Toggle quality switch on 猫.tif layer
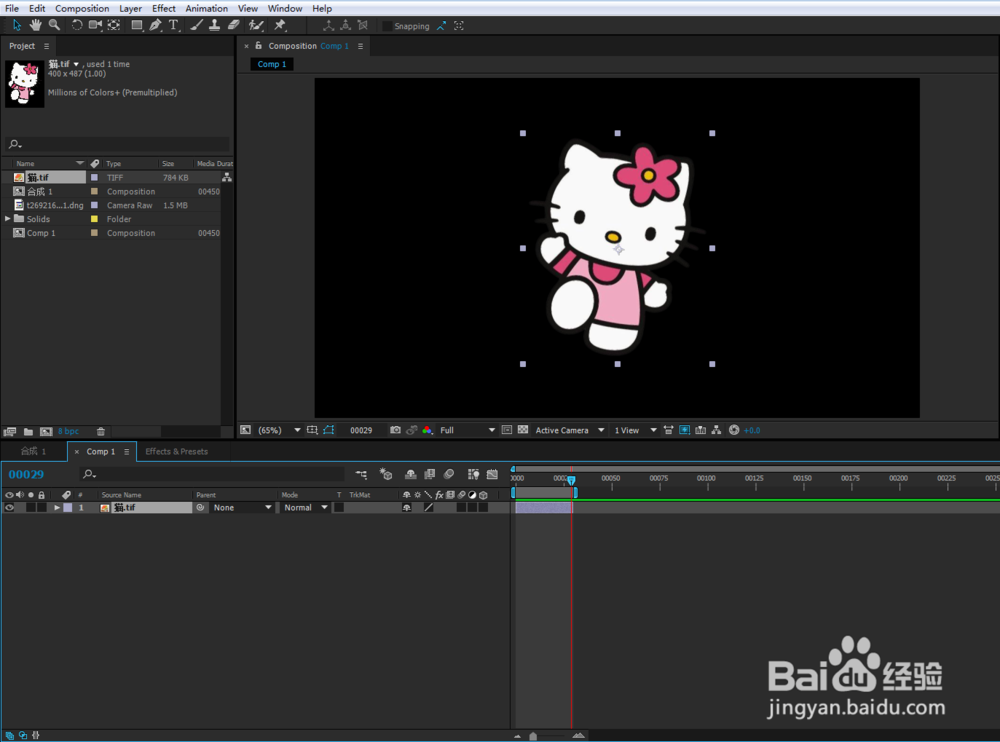The width and height of the screenshot is (1000, 742). (x=429, y=508)
